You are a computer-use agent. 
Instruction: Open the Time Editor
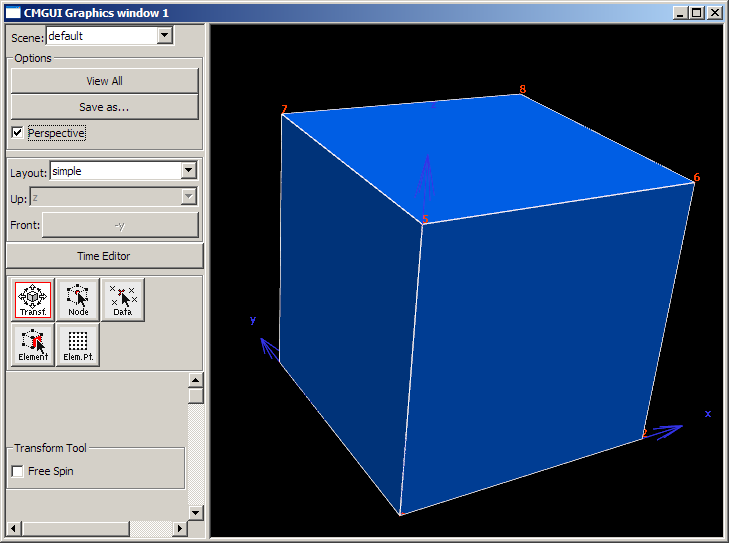coord(105,256)
